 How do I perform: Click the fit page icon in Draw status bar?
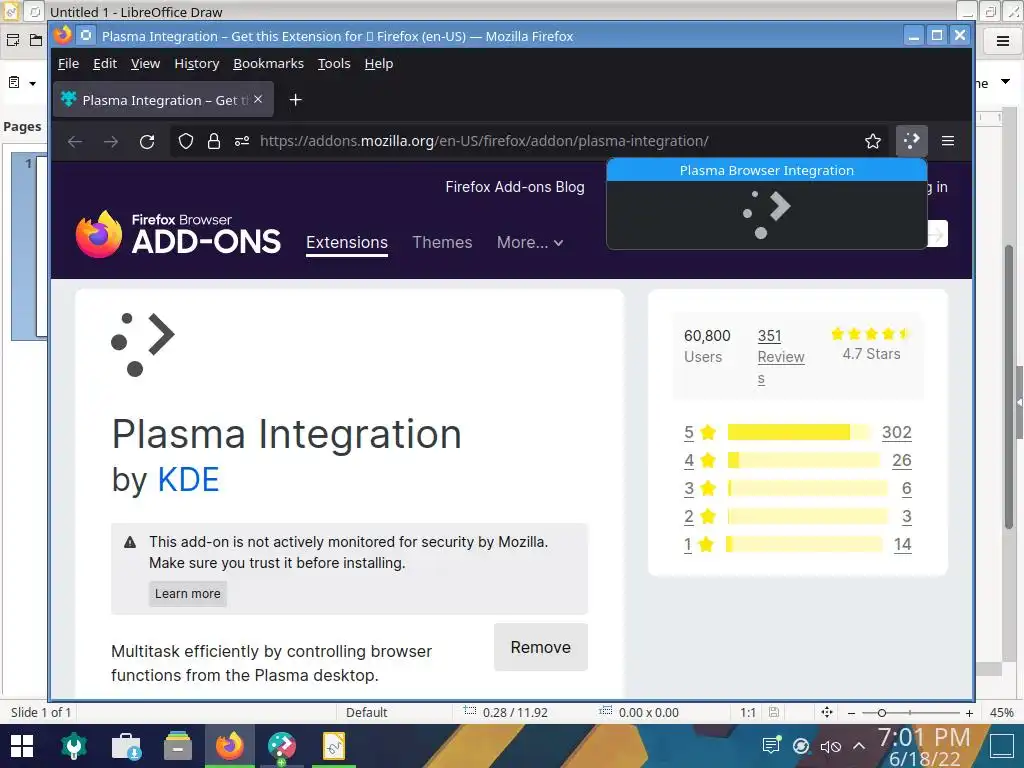pos(827,712)
